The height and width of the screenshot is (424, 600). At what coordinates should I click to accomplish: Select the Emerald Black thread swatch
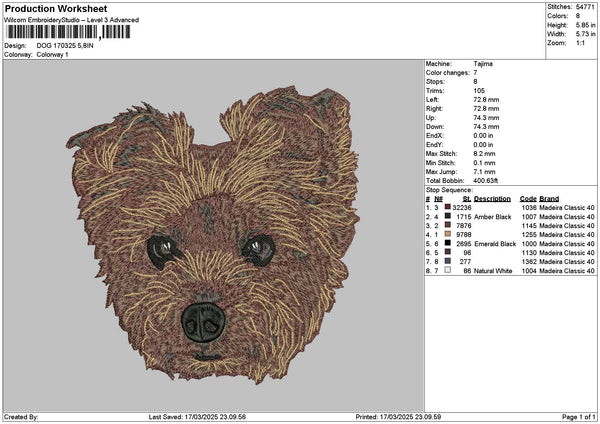pos(447,243)
